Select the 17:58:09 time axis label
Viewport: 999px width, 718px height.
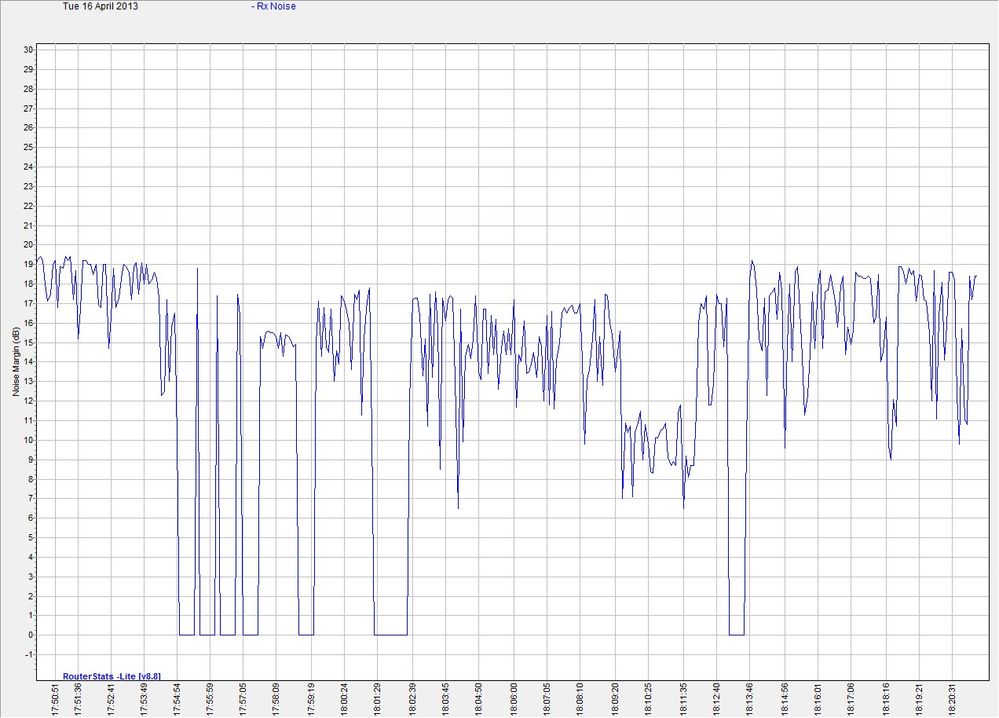pos(277,700)
